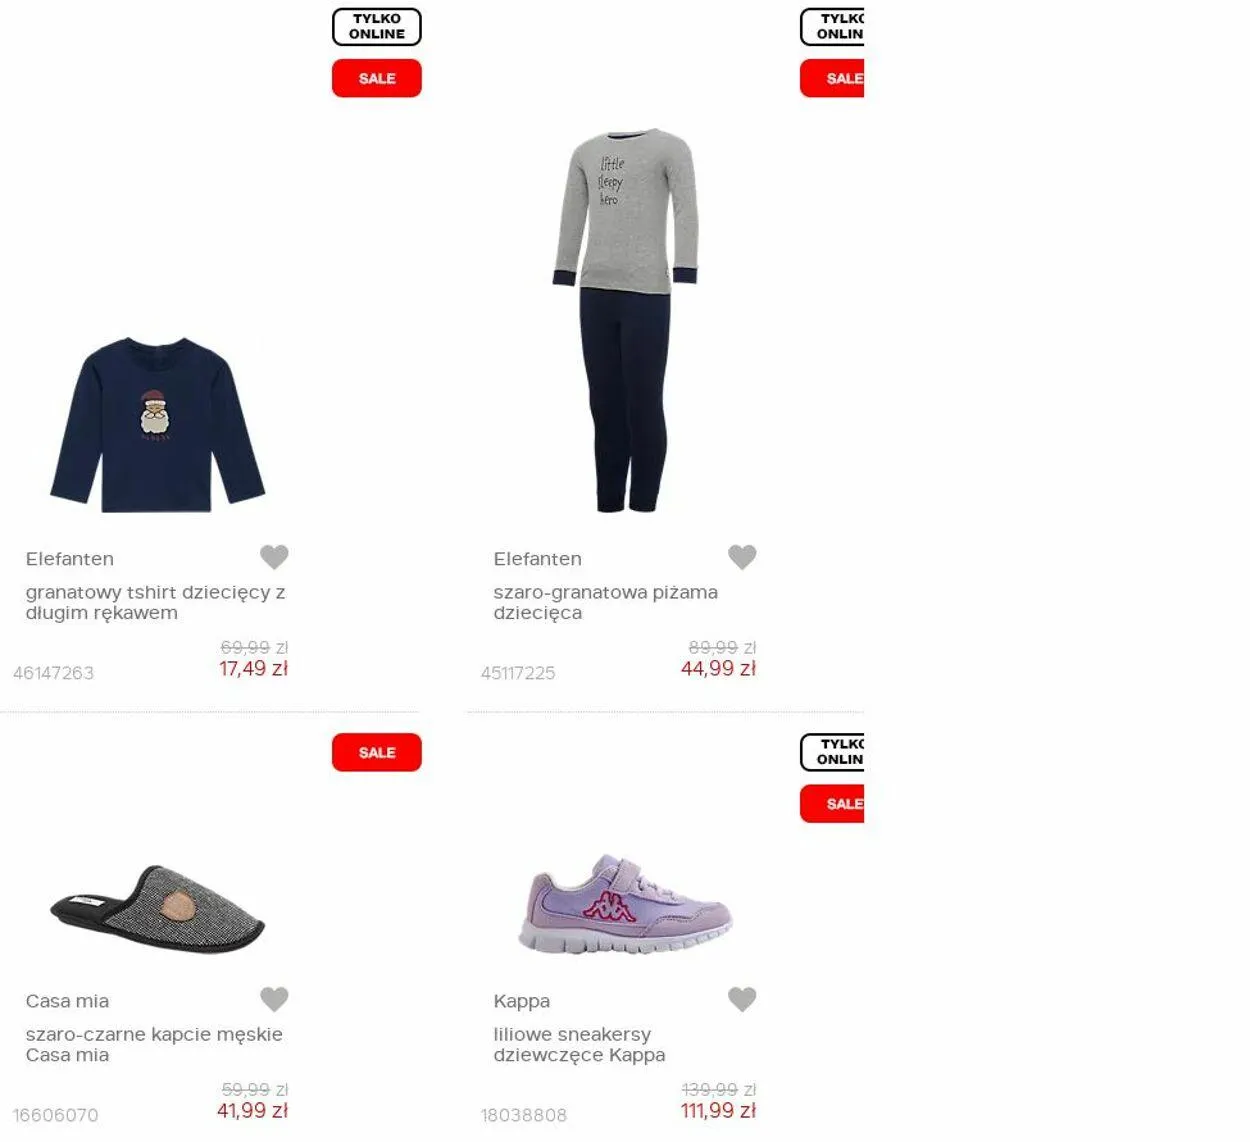Open szaro-granatowa piżama dziecięca title link

coord(605,602)
